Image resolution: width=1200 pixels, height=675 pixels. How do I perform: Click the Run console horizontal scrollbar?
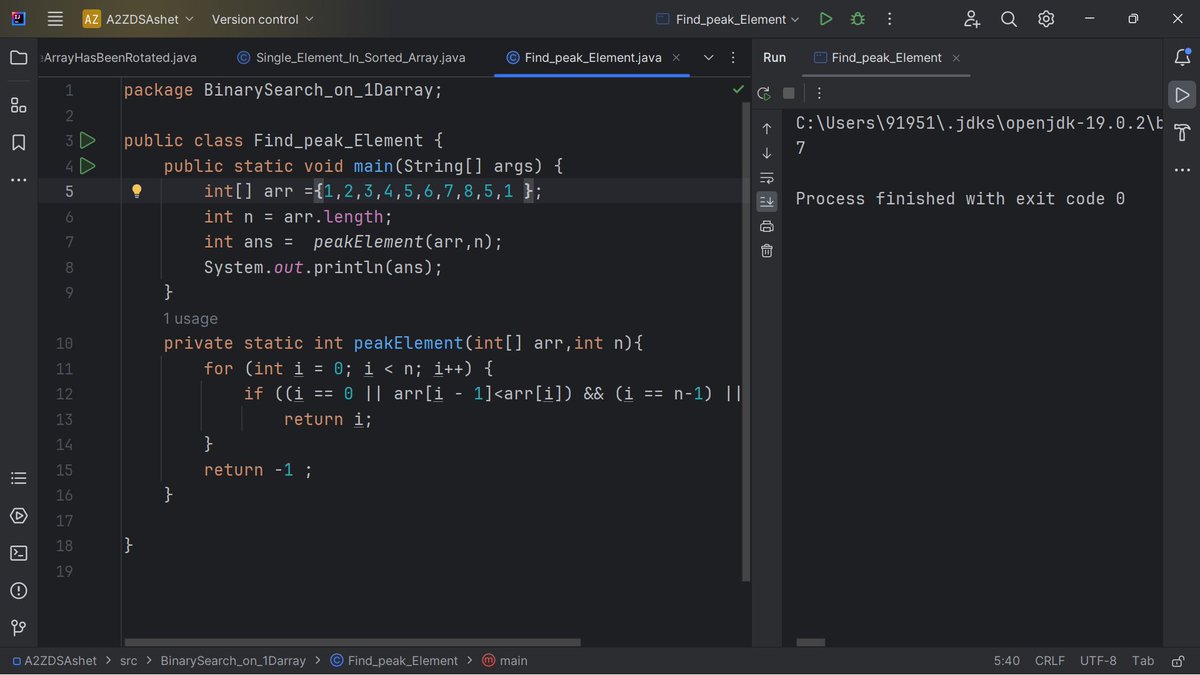click(x=811, y=643)
